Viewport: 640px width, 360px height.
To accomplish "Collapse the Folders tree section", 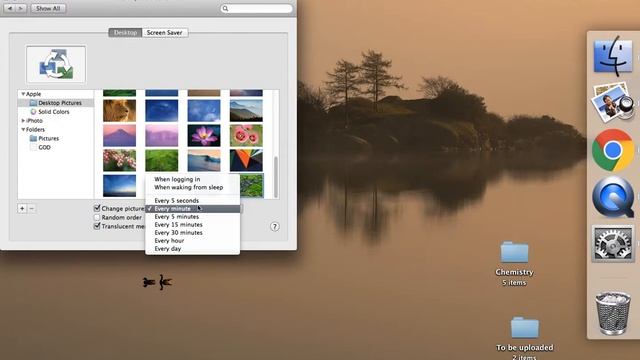I will click(23, 129).
